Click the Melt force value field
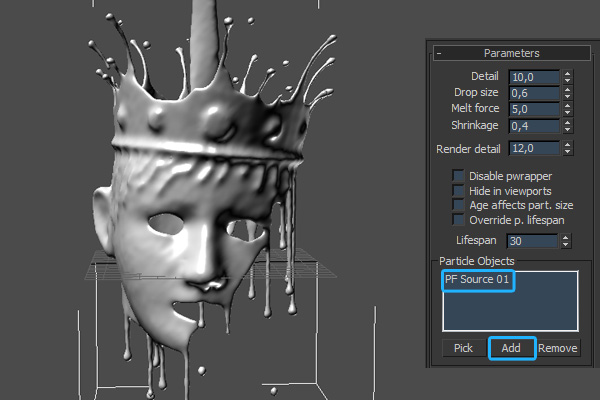 tap(533, 110)
